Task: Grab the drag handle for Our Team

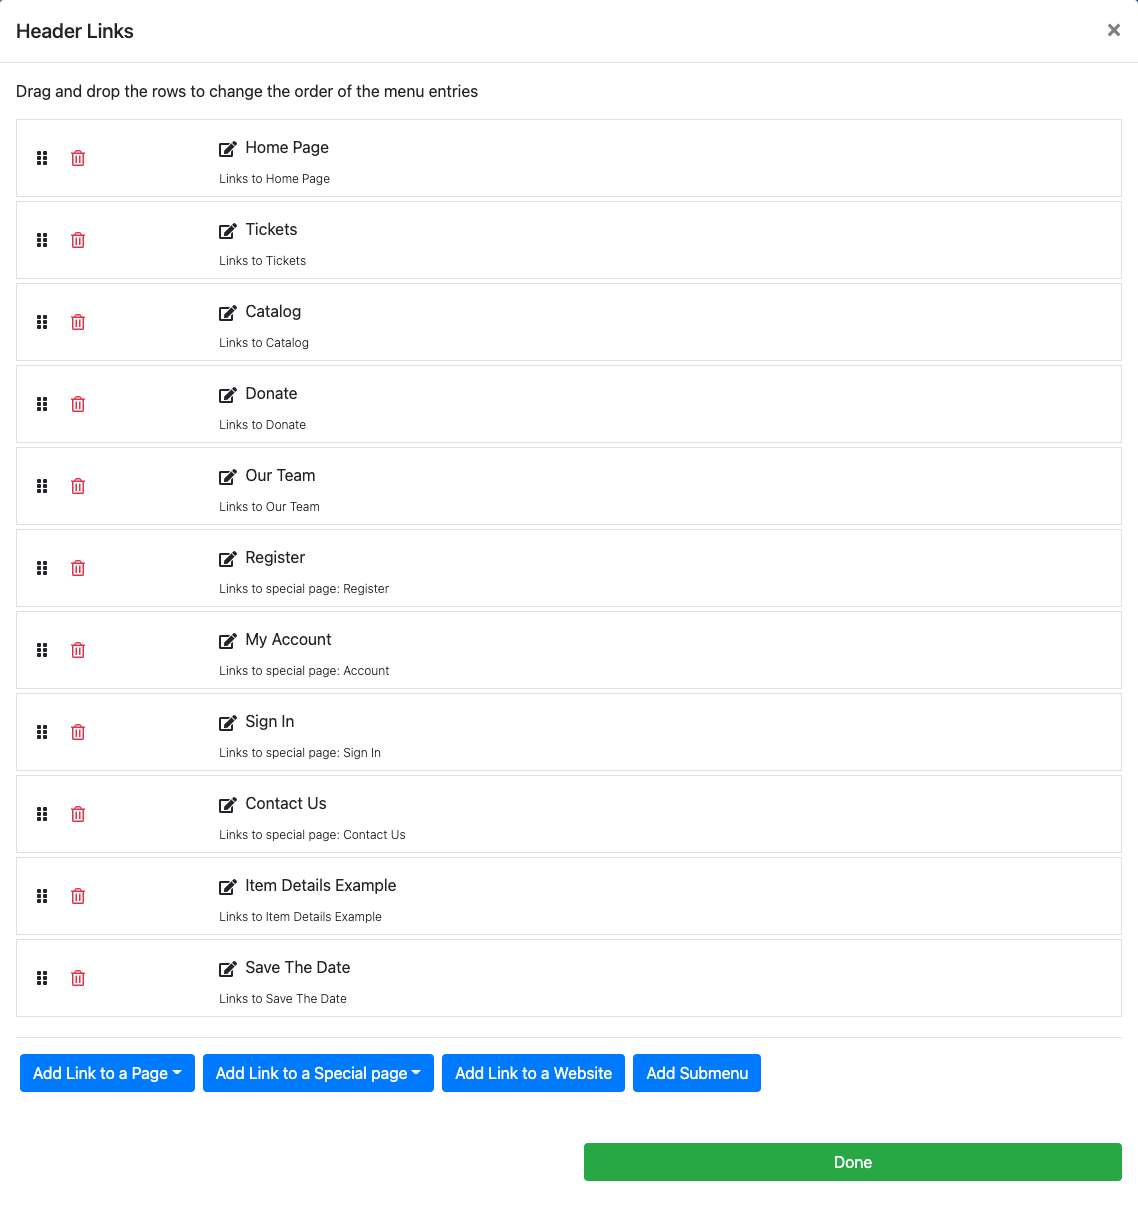Action: point(42,486)
